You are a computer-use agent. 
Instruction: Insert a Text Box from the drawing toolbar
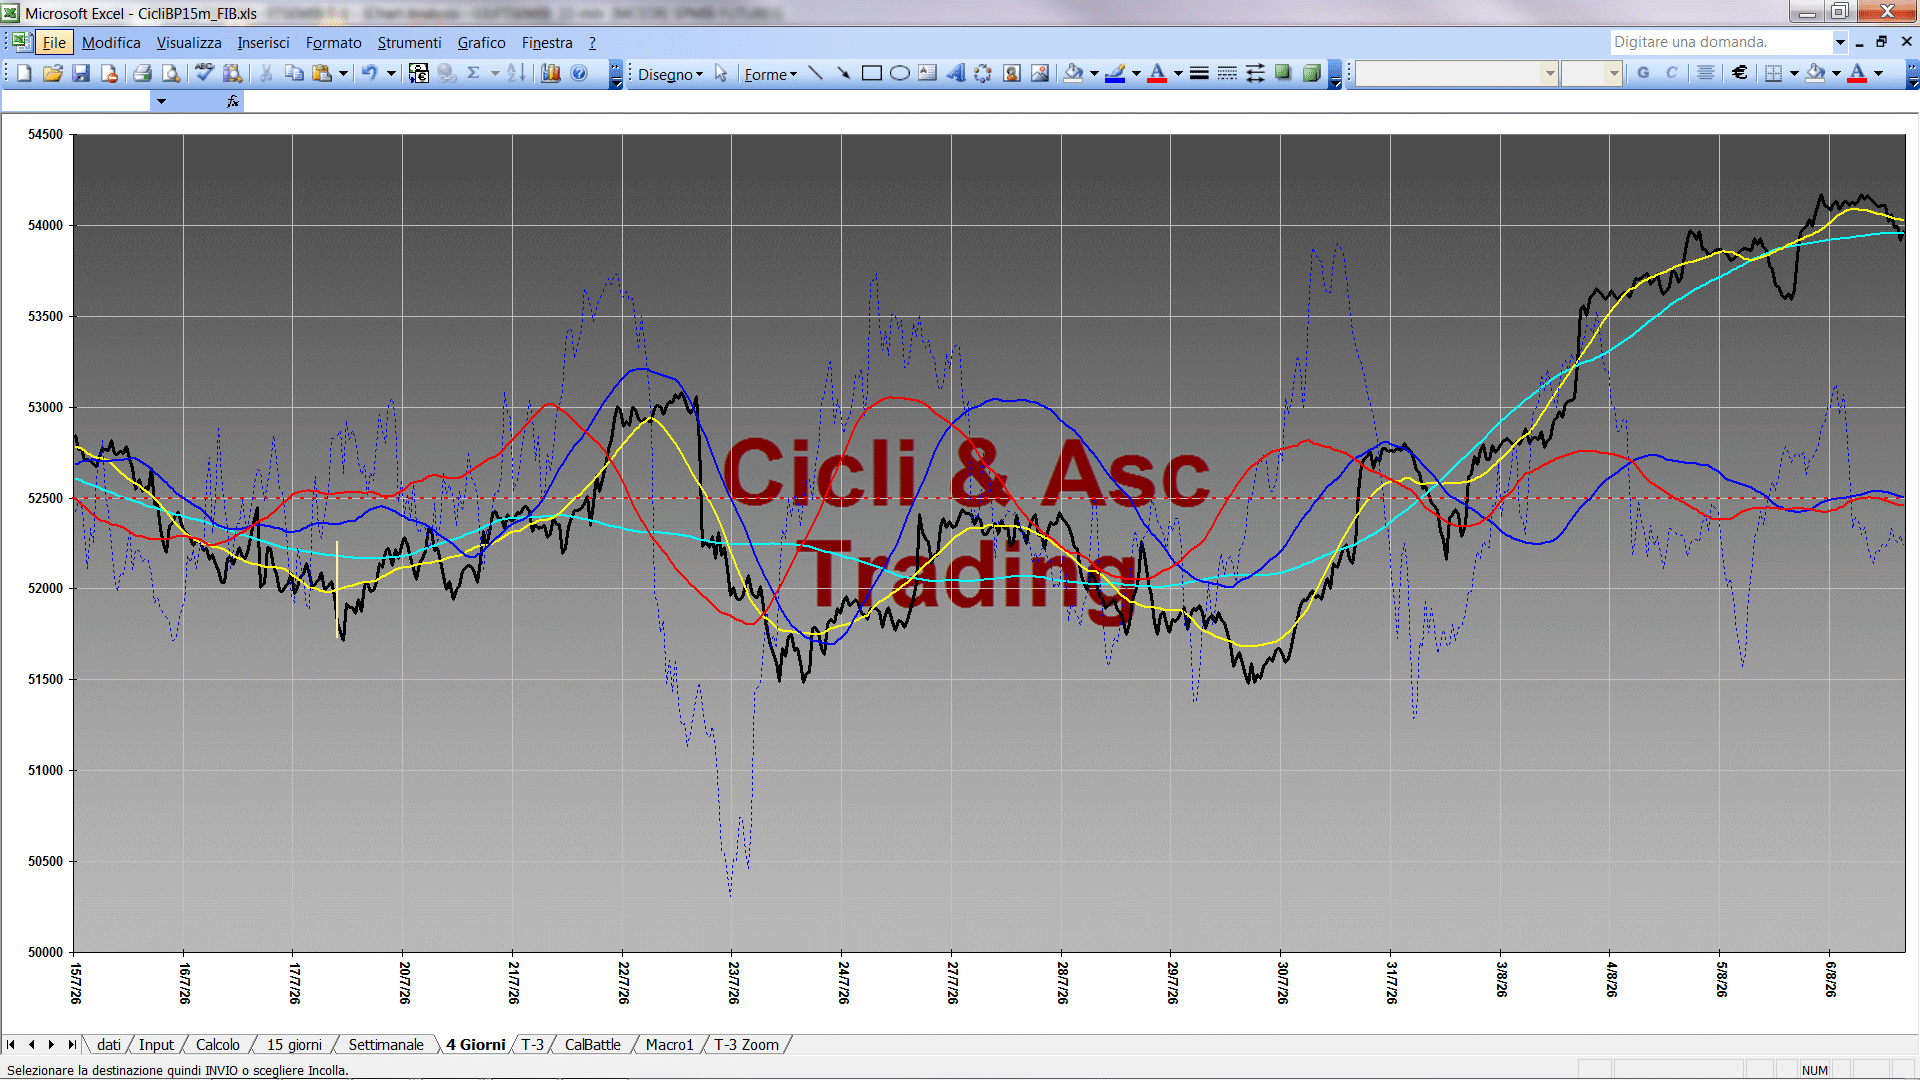[928, 73]
